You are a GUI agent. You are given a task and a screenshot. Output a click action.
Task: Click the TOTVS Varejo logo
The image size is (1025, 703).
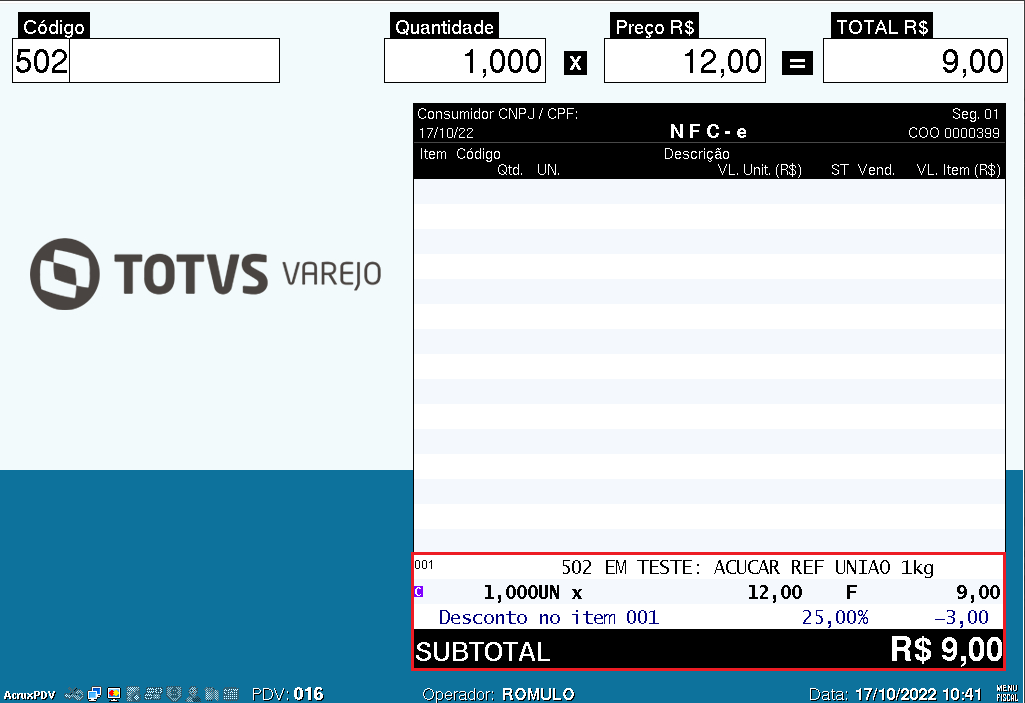click(x=205, y=274)
